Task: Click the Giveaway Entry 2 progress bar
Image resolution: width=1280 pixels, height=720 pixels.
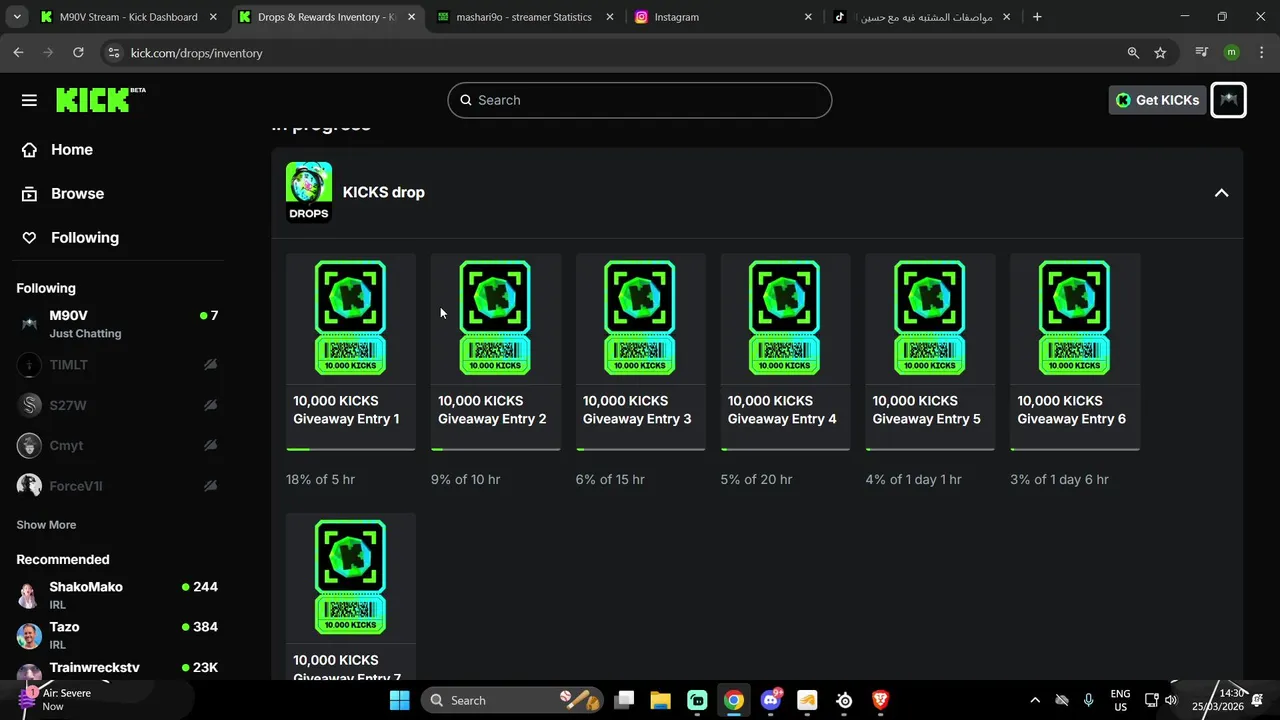Action: coord(496,449)
